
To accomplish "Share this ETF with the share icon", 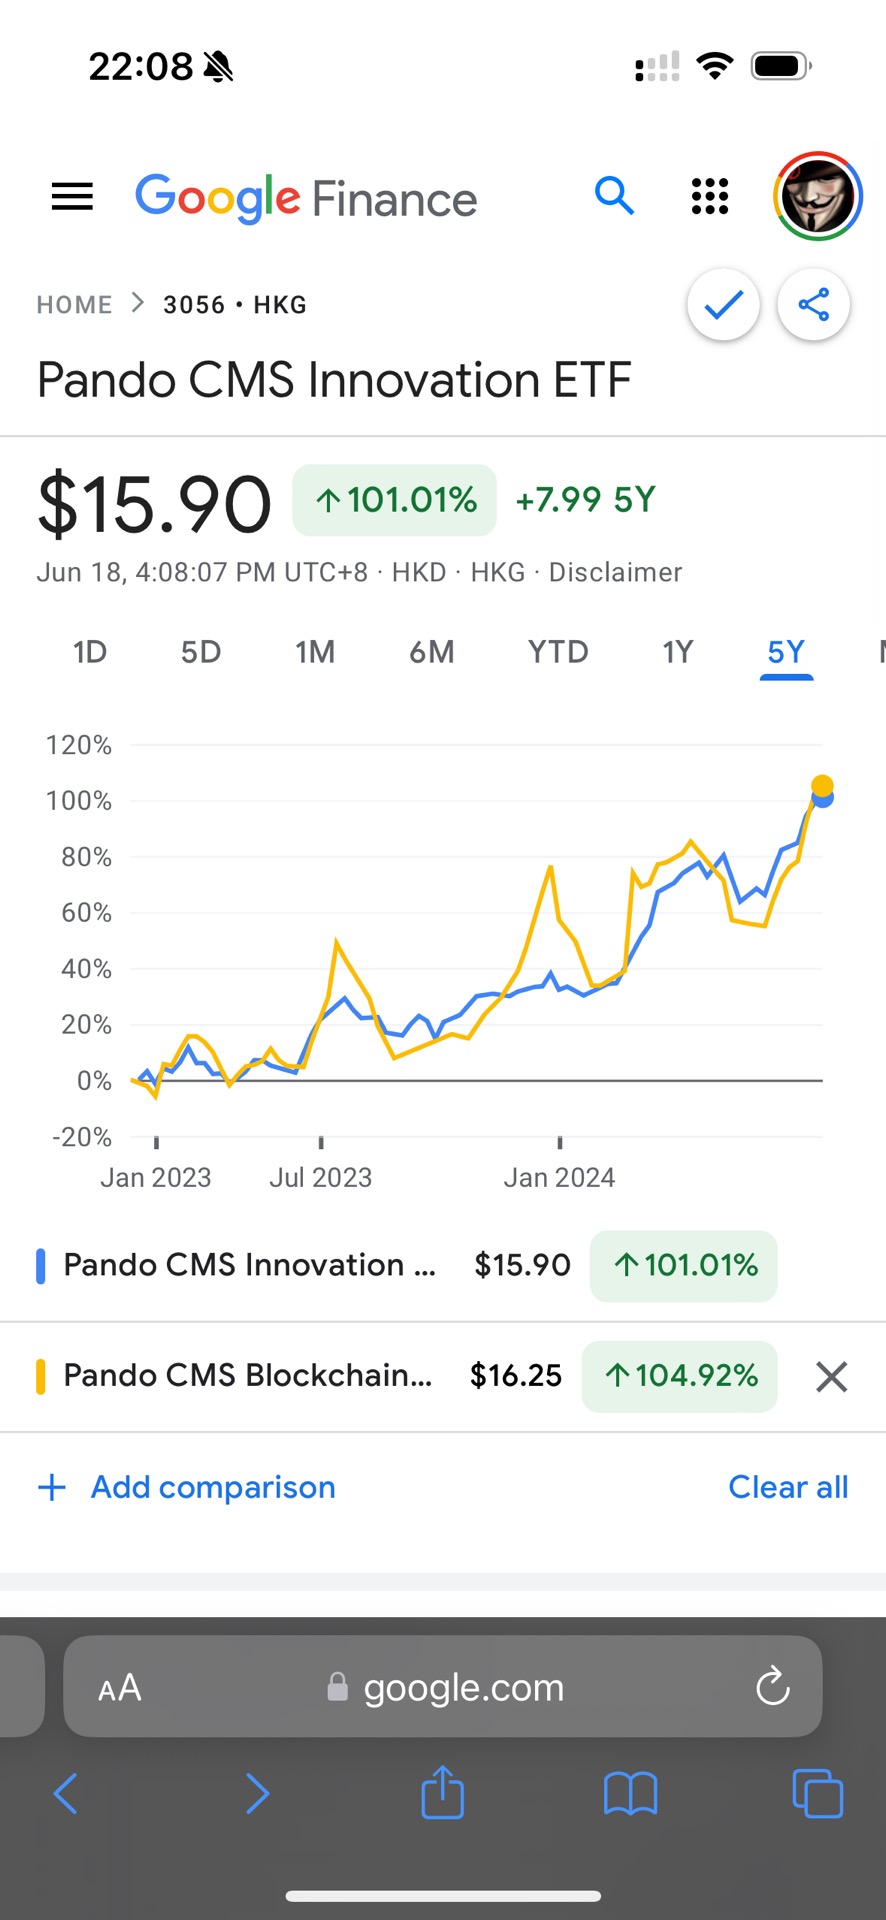I will pyautogui.click(x=813, y=304).
